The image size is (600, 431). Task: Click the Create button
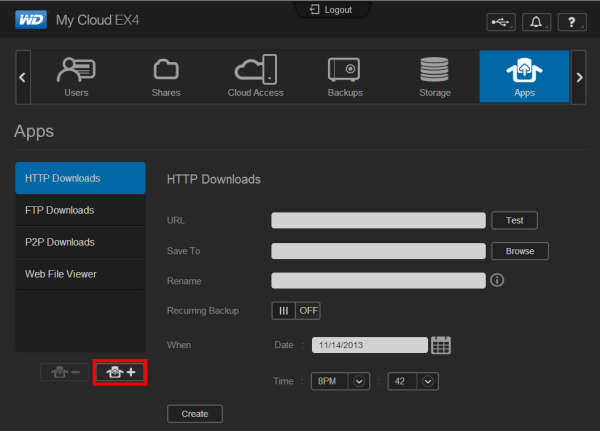(195, 414)
